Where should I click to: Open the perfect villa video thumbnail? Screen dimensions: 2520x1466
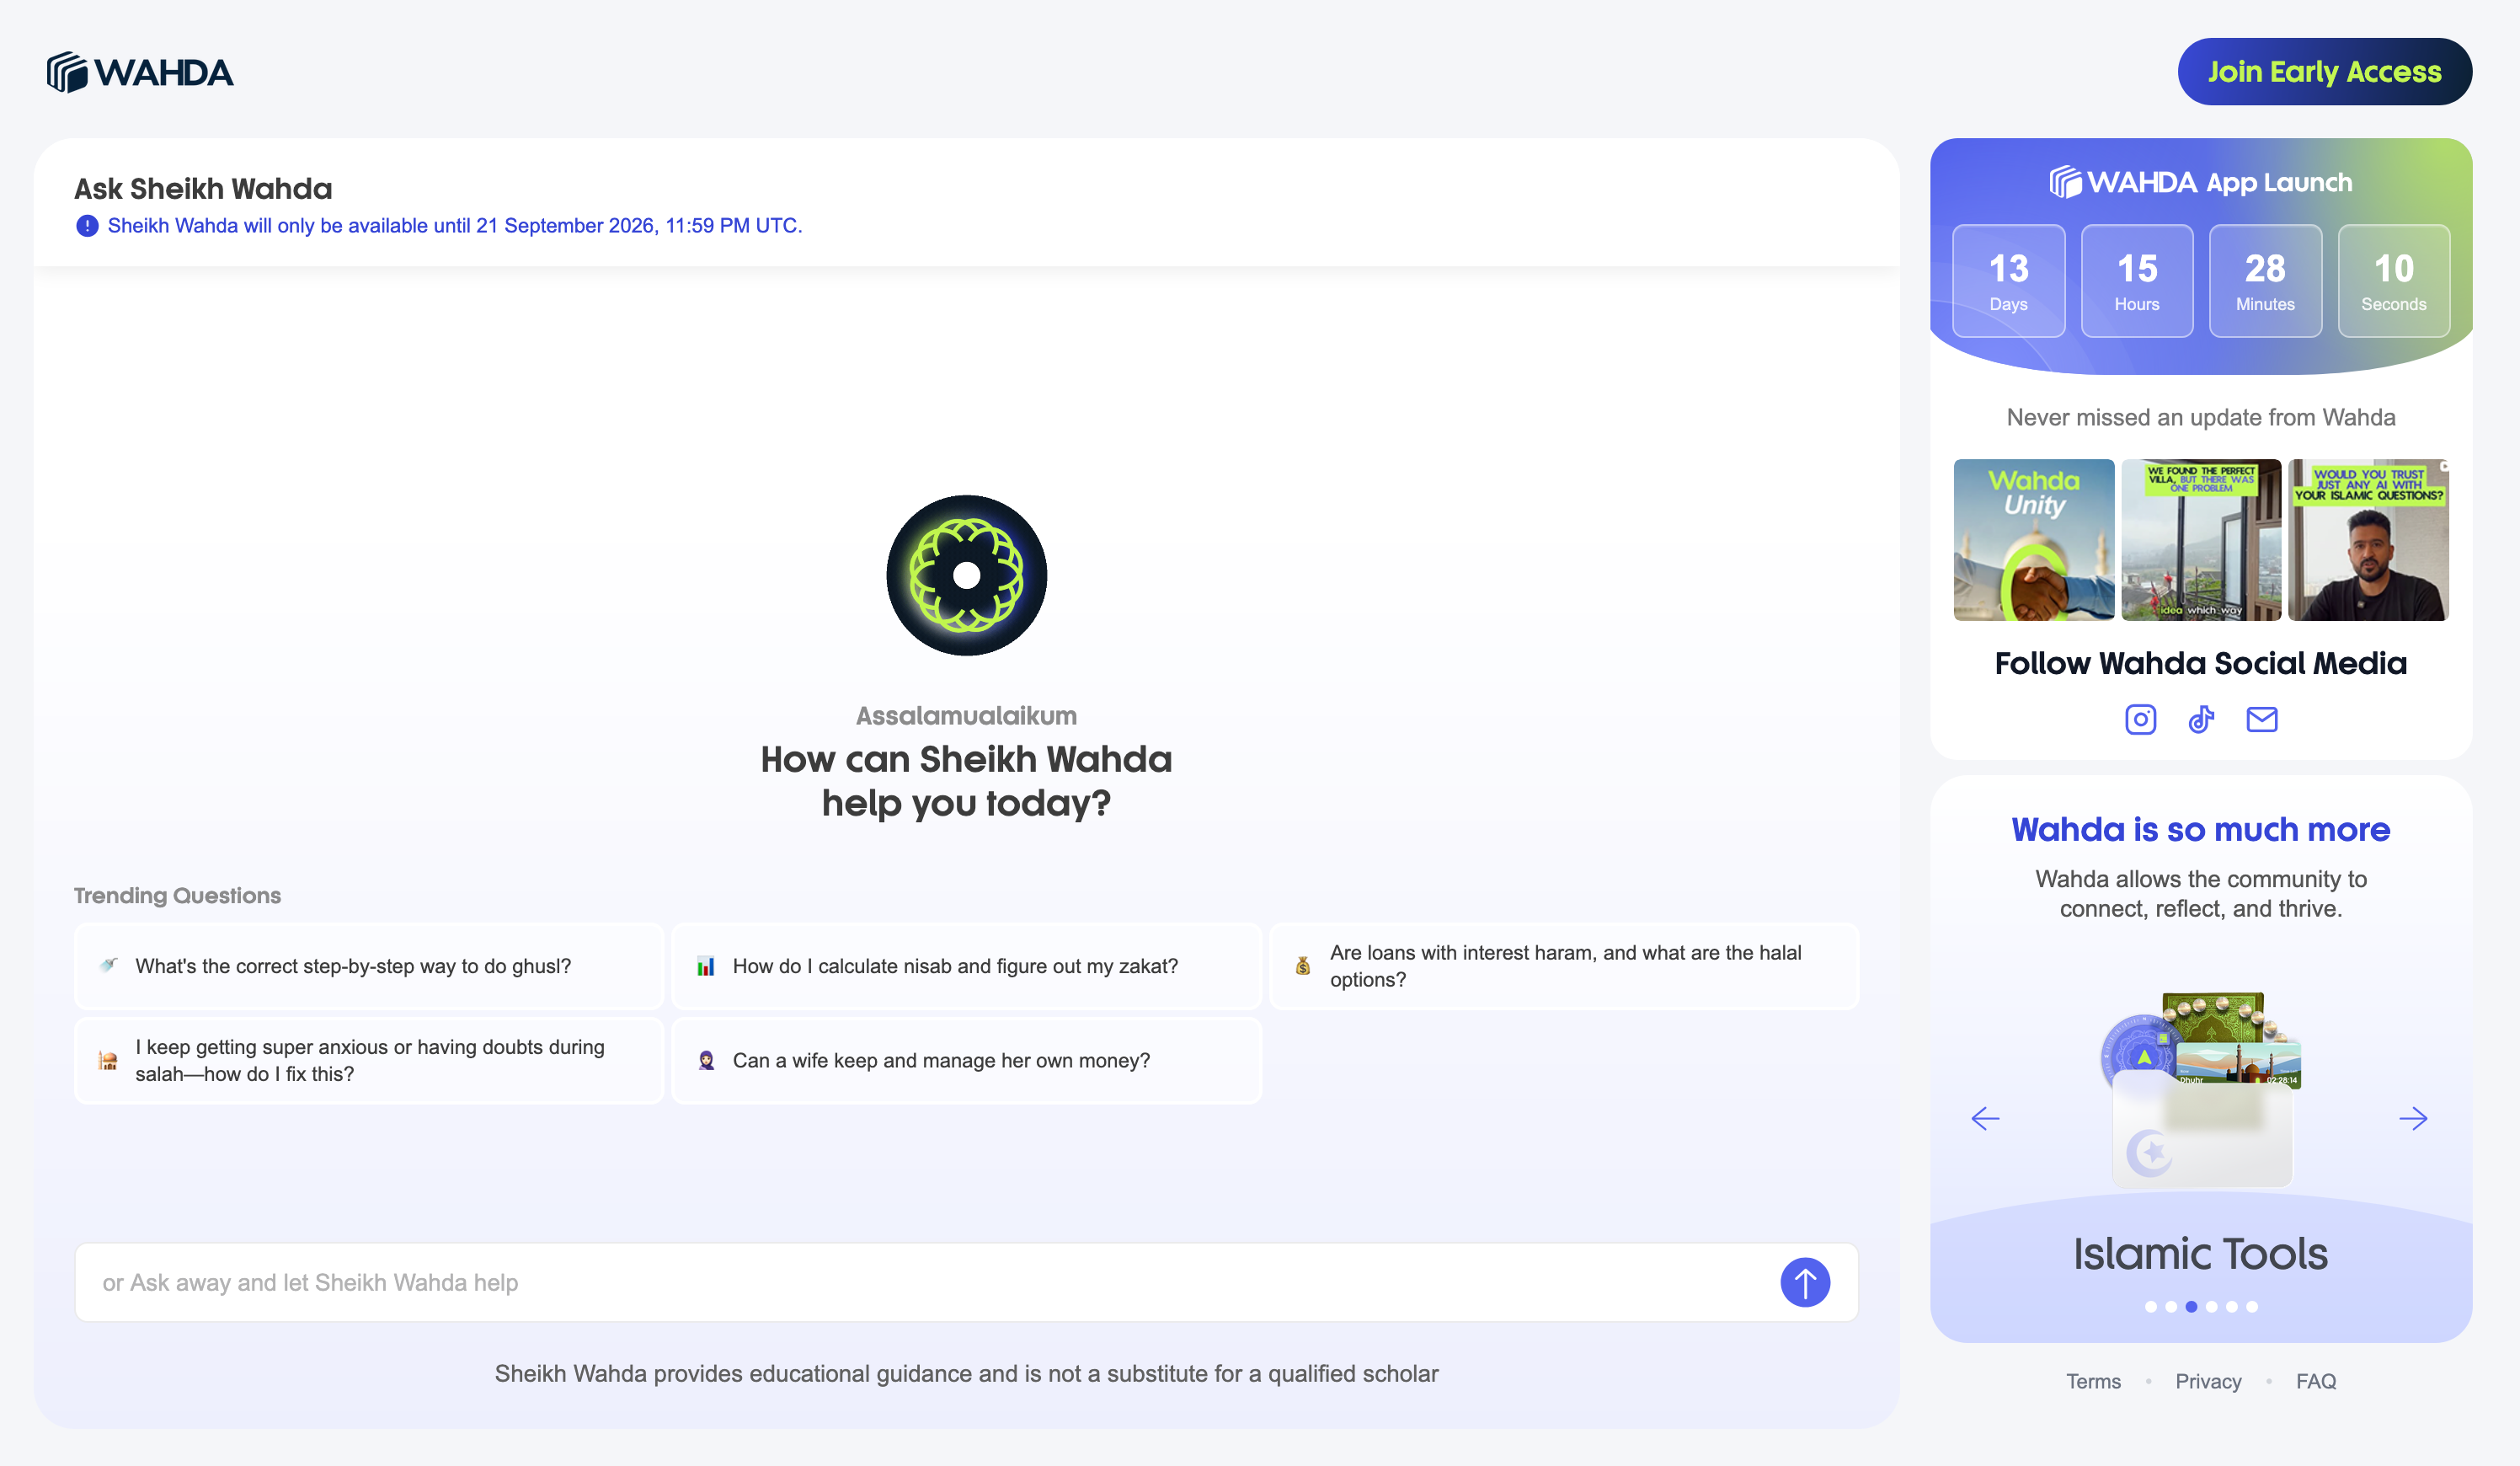[2200, 540]
